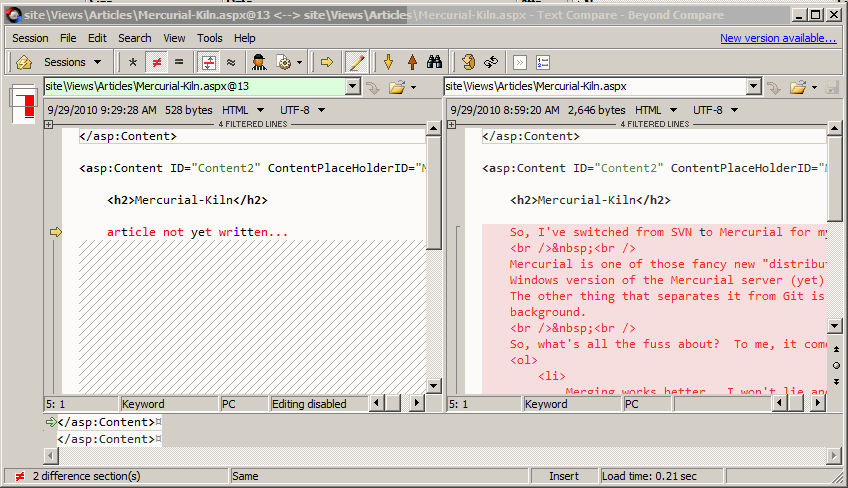The image size is (848, 488).
Task: Click the toolbar chevron overflow icon
Action: click(x=520, y=63)
